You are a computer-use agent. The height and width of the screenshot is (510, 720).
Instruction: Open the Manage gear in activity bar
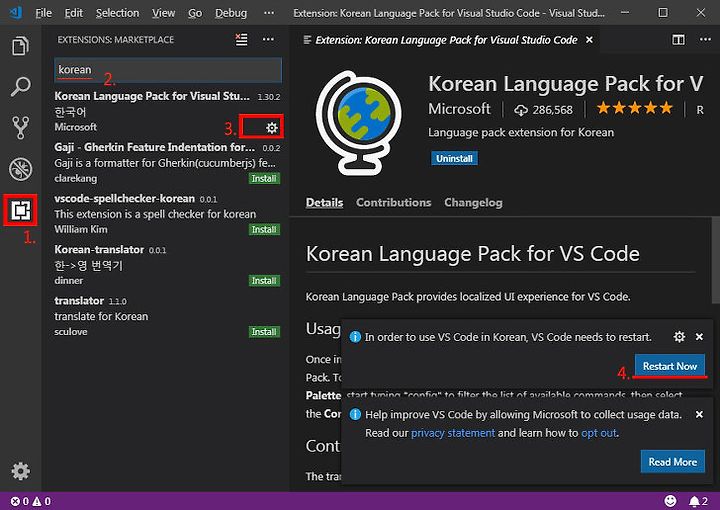pyautogui.click(x=20, y=471)
